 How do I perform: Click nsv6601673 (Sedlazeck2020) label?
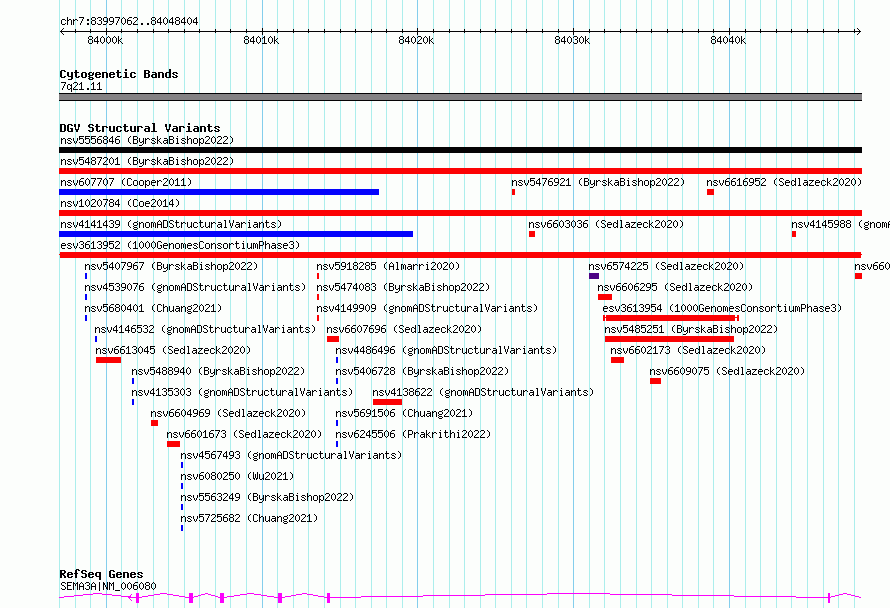pyautogui.click(x=244, y=434)
